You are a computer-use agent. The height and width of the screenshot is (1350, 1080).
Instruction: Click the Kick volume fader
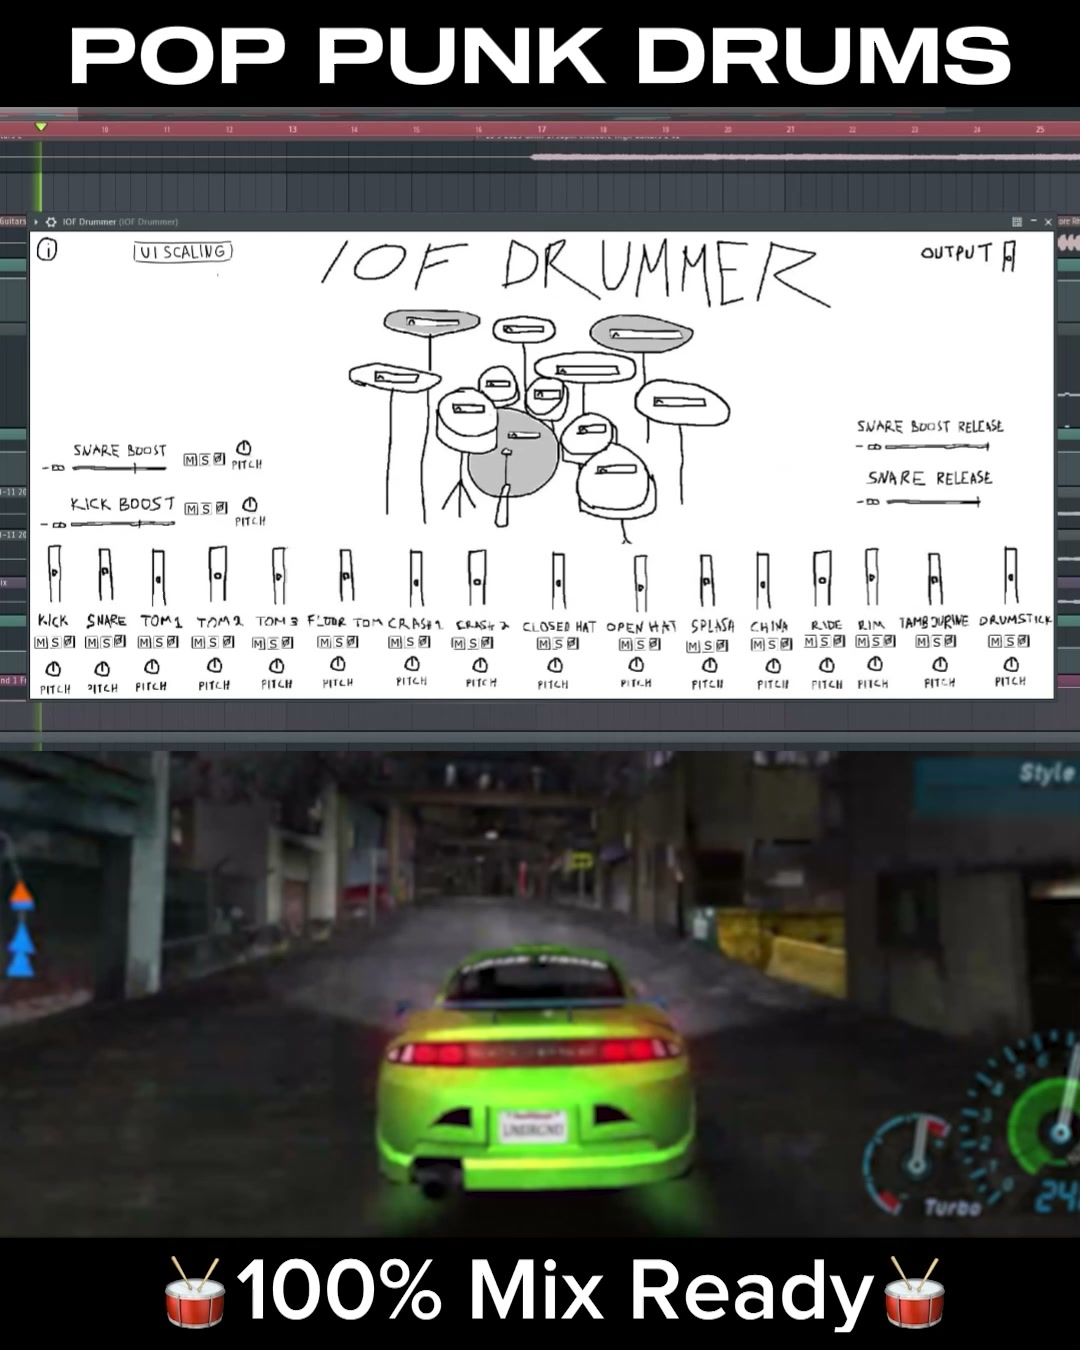coord(55,574)
